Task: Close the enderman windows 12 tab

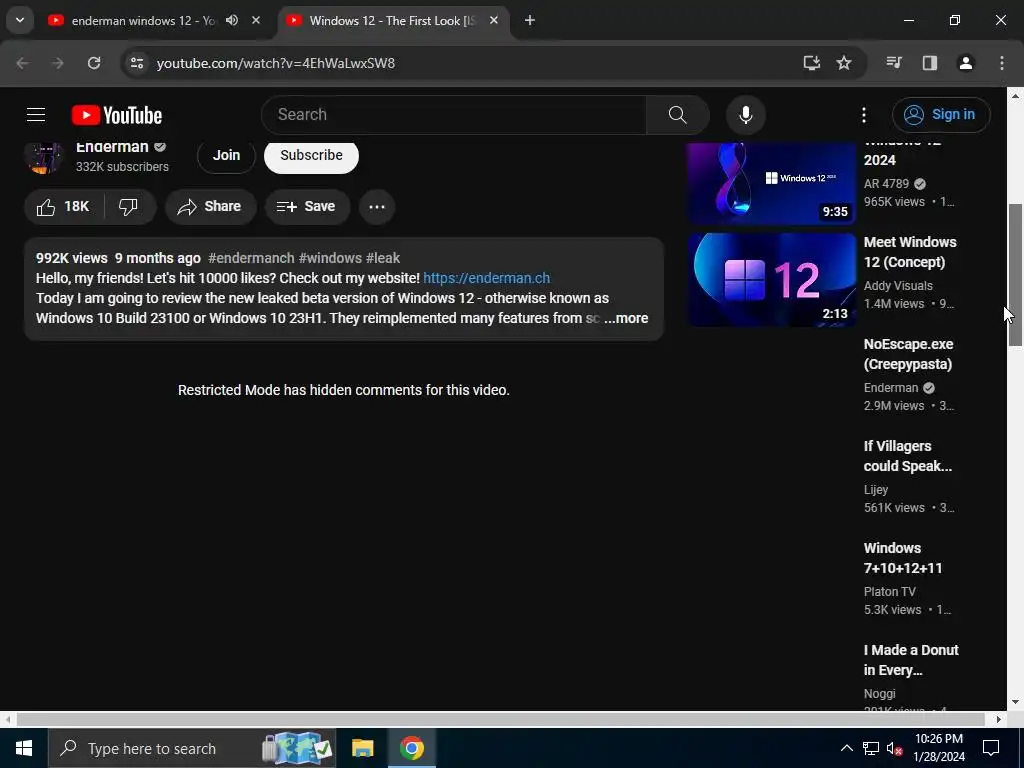Action: click(256, 20)
